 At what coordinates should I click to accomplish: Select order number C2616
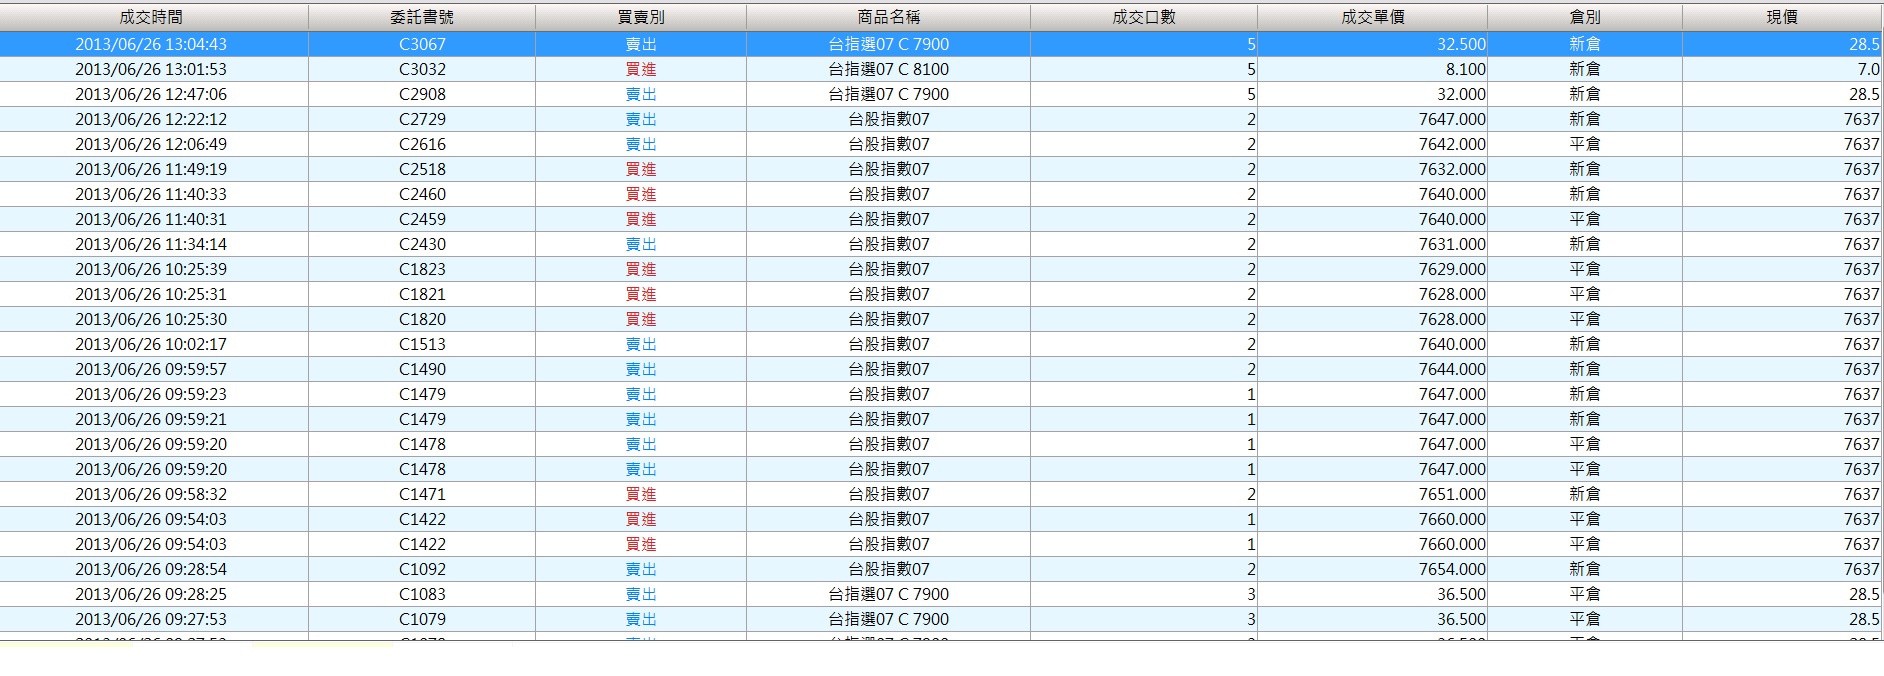(422, 144)
